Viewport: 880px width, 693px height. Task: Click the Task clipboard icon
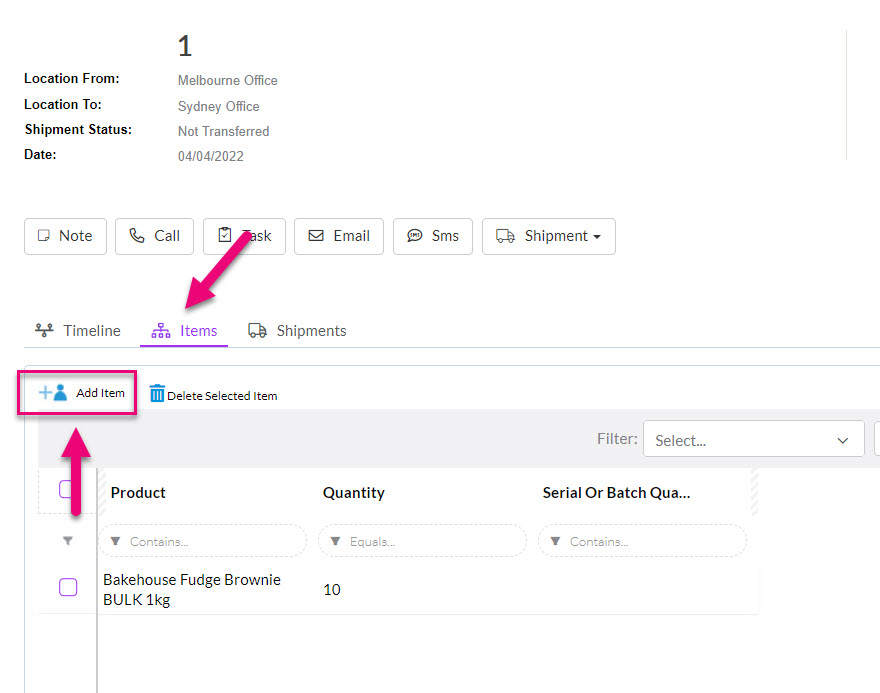tap(224, 235)
